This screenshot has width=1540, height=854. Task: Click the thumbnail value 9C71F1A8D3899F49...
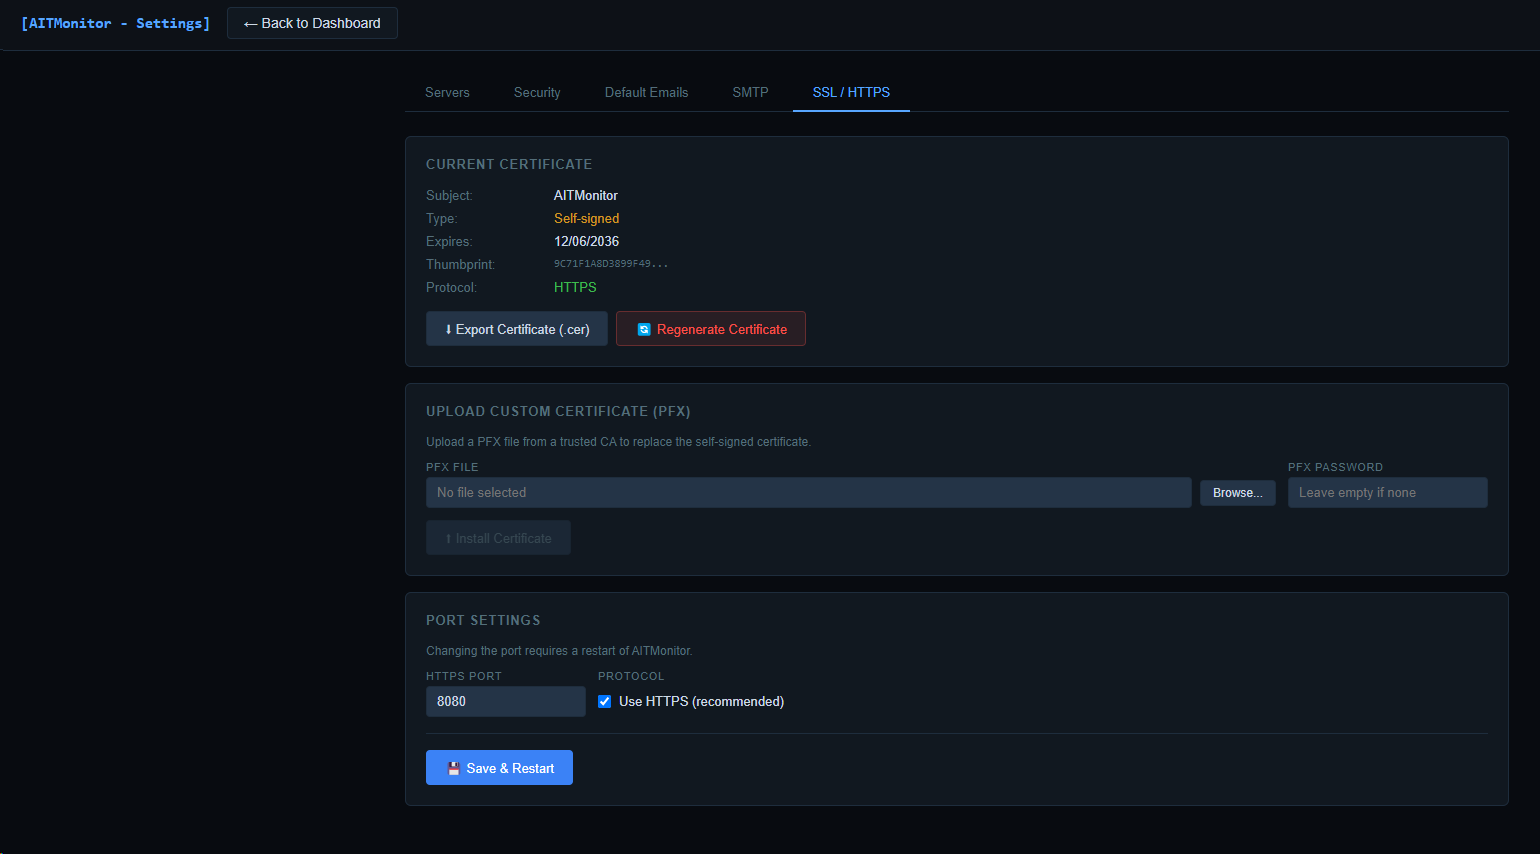(x=611, y=264)
